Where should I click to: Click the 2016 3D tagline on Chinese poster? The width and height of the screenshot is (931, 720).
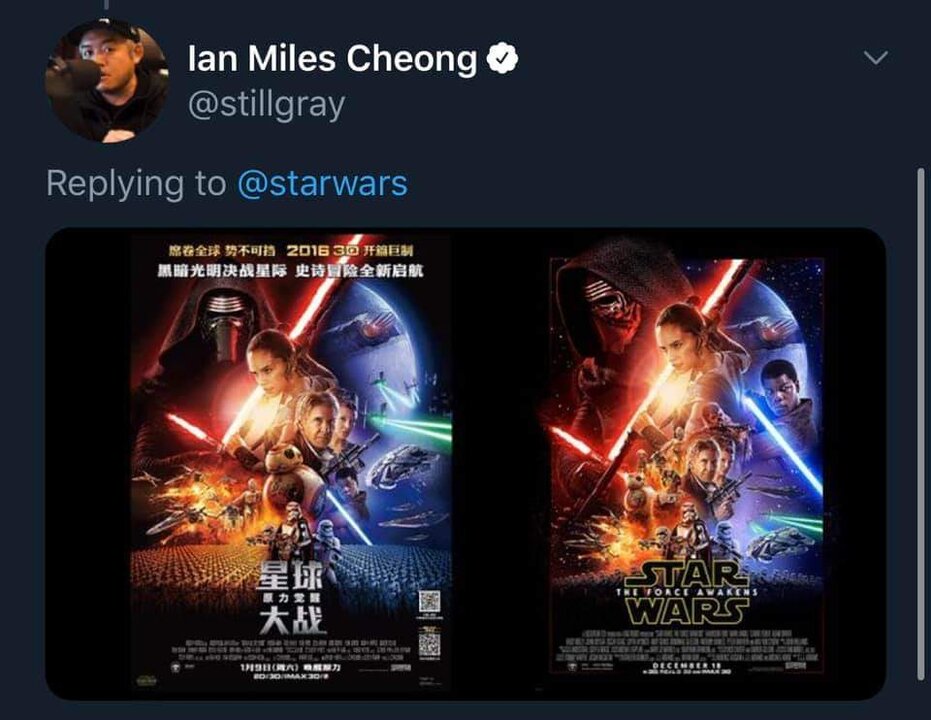pos(324,252)
